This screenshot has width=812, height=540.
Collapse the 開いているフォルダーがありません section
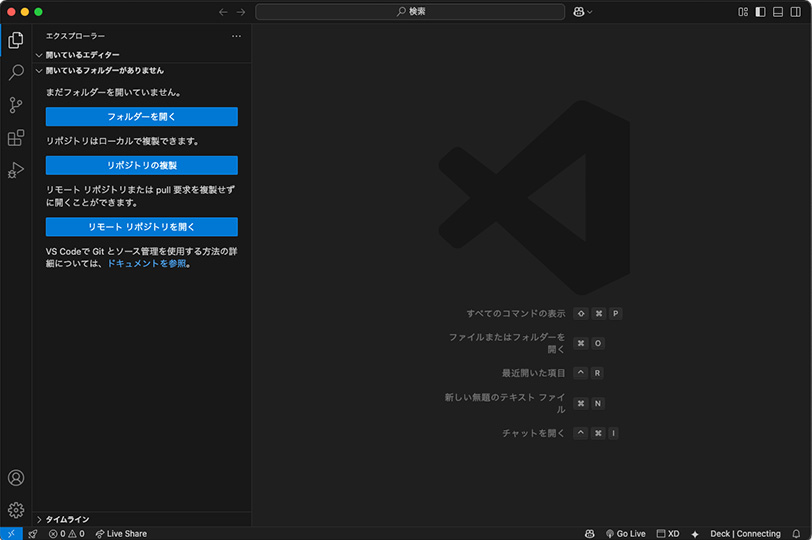tap(142, 70)
